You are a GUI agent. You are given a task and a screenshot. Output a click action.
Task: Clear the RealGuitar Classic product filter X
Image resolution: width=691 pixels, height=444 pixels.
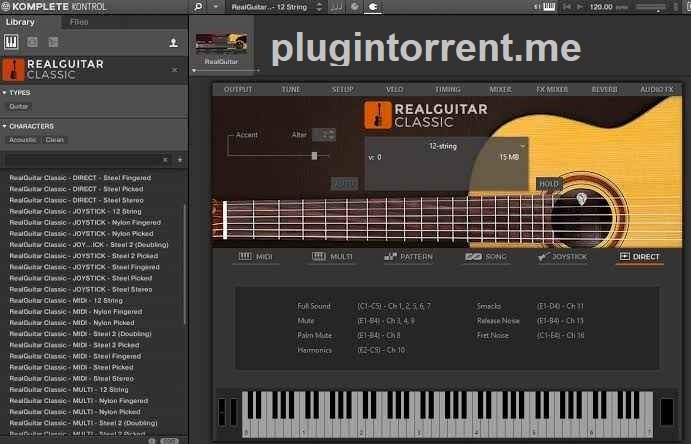click(175, 70)
